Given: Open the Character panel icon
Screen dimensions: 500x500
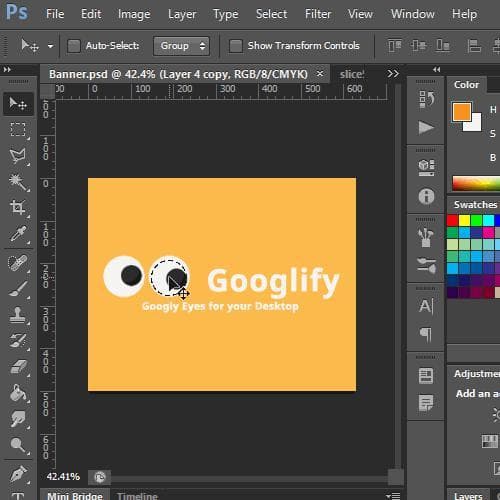Looking at the screenshot, I should (x=426, y=306).
